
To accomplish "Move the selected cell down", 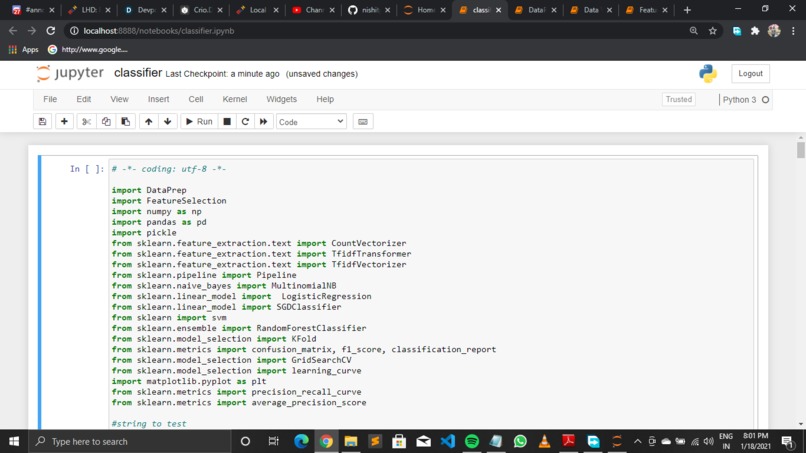I will point(168,122).
